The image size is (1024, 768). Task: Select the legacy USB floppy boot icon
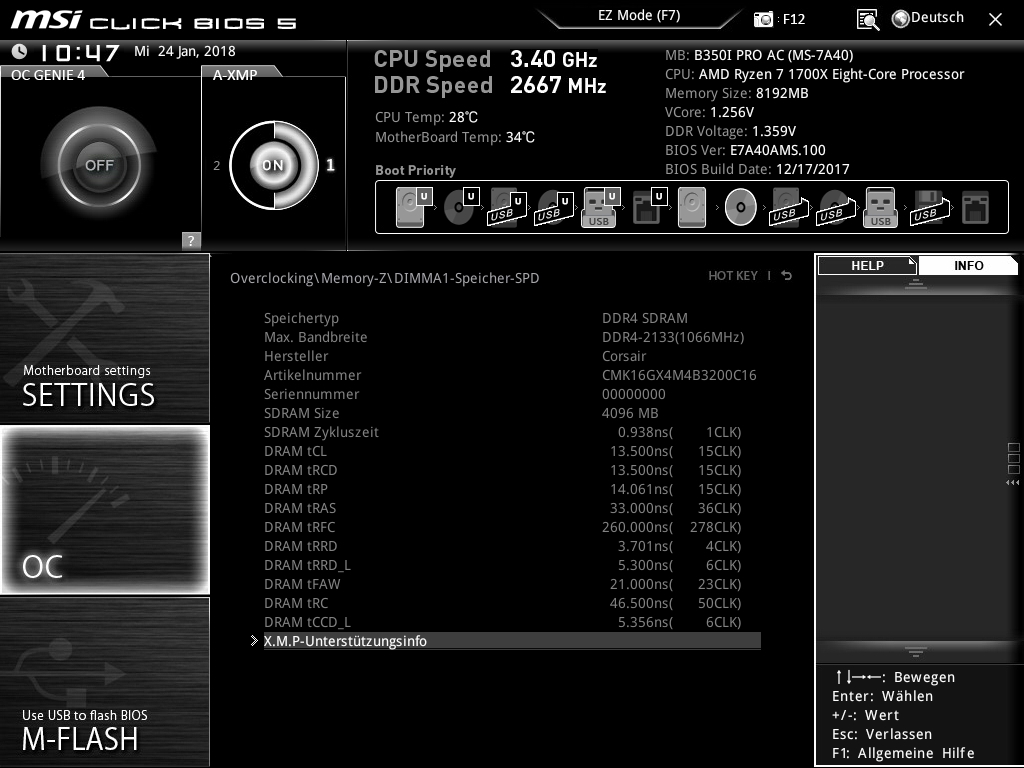point(930,207)
